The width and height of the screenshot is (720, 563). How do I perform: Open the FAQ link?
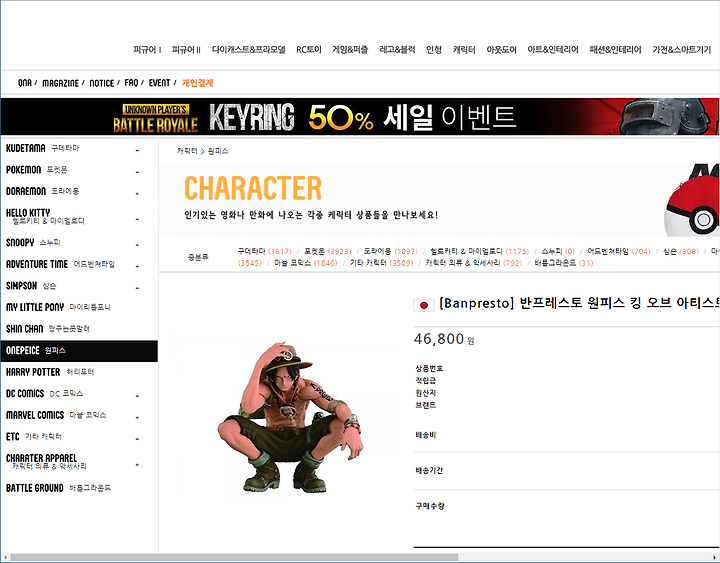click(131, 83)
